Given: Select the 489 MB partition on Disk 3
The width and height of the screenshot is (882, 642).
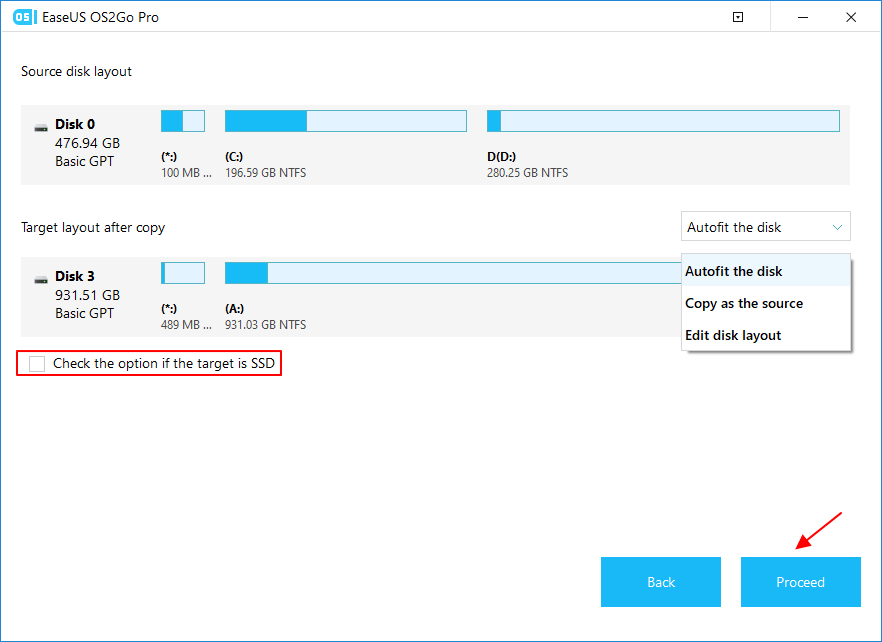Looking at the screenshot, I should click(x=183, y=272).
